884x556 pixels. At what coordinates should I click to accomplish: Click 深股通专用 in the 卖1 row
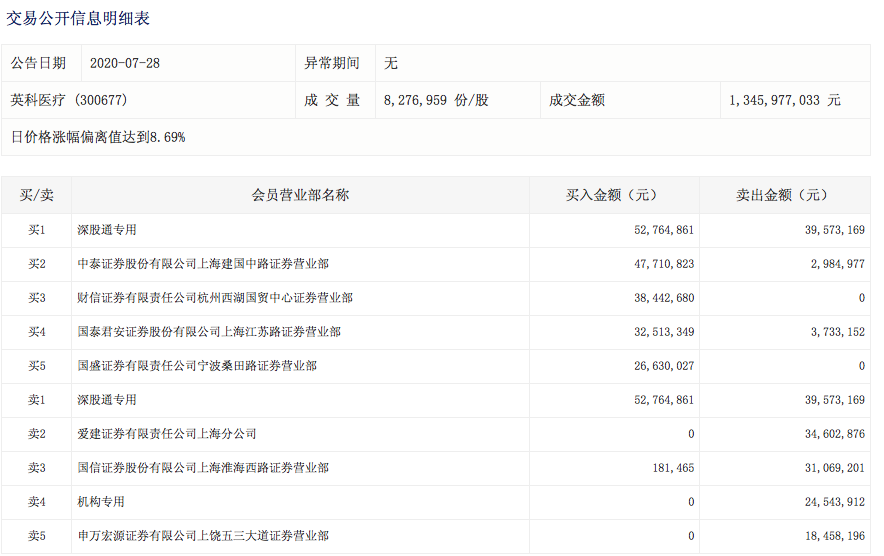click(107, 400)
